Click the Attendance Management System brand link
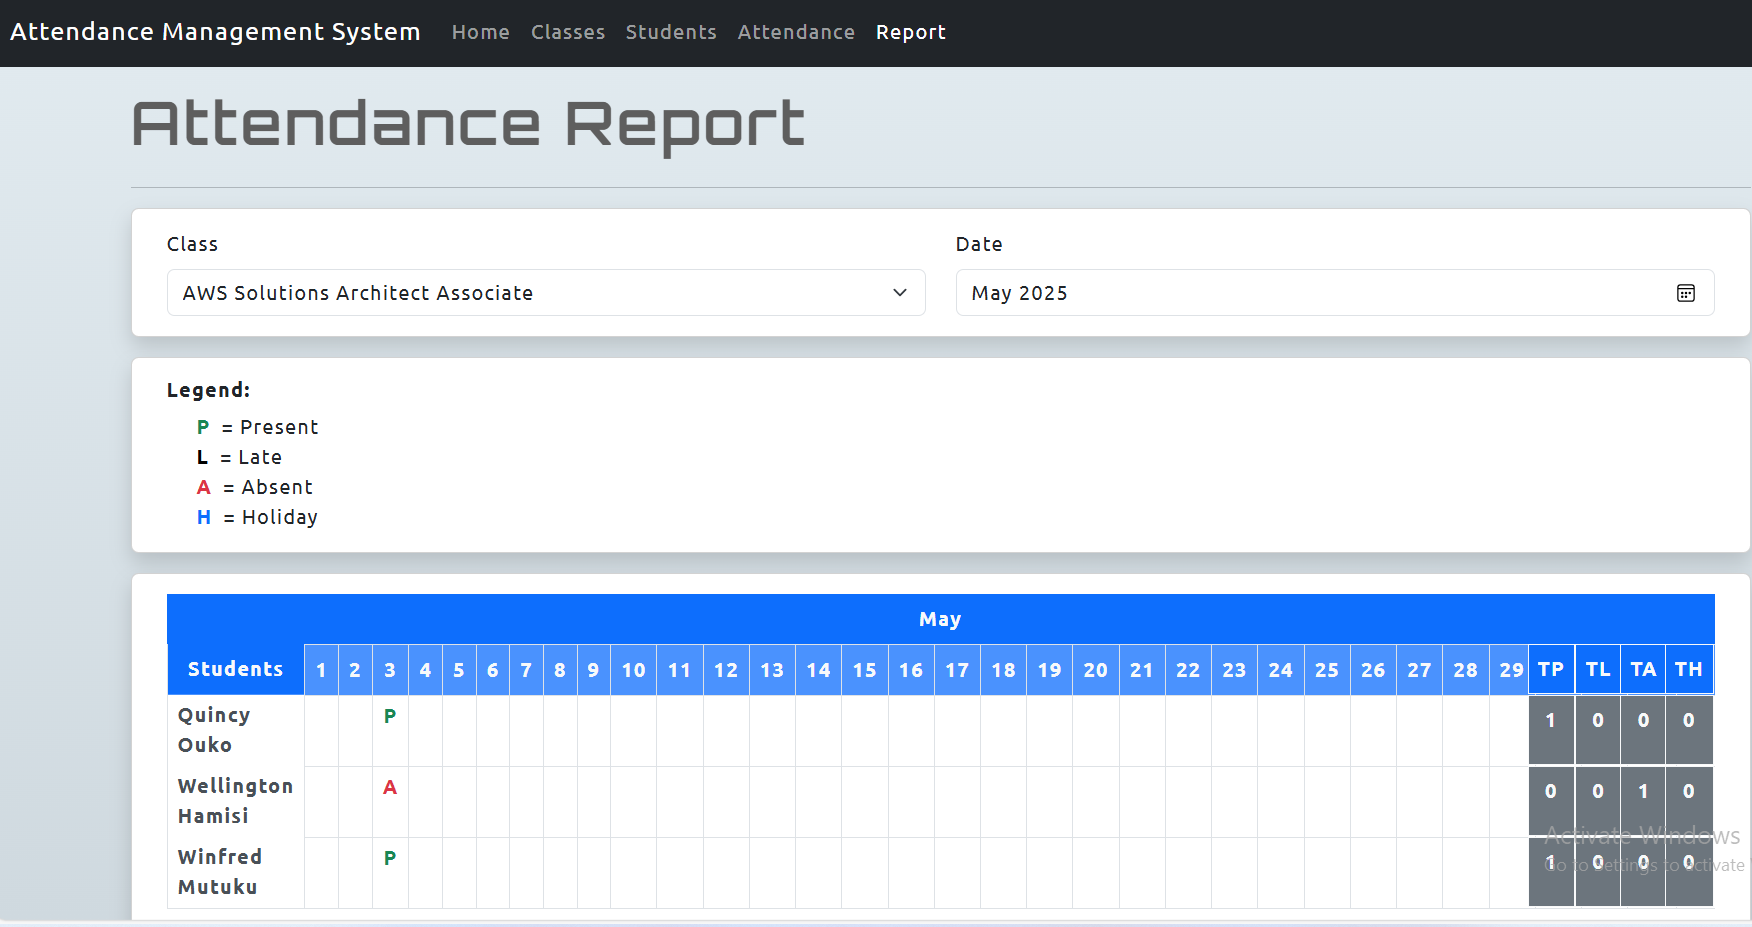Viewport: 1752px width, 927px height. pos(215,32)
